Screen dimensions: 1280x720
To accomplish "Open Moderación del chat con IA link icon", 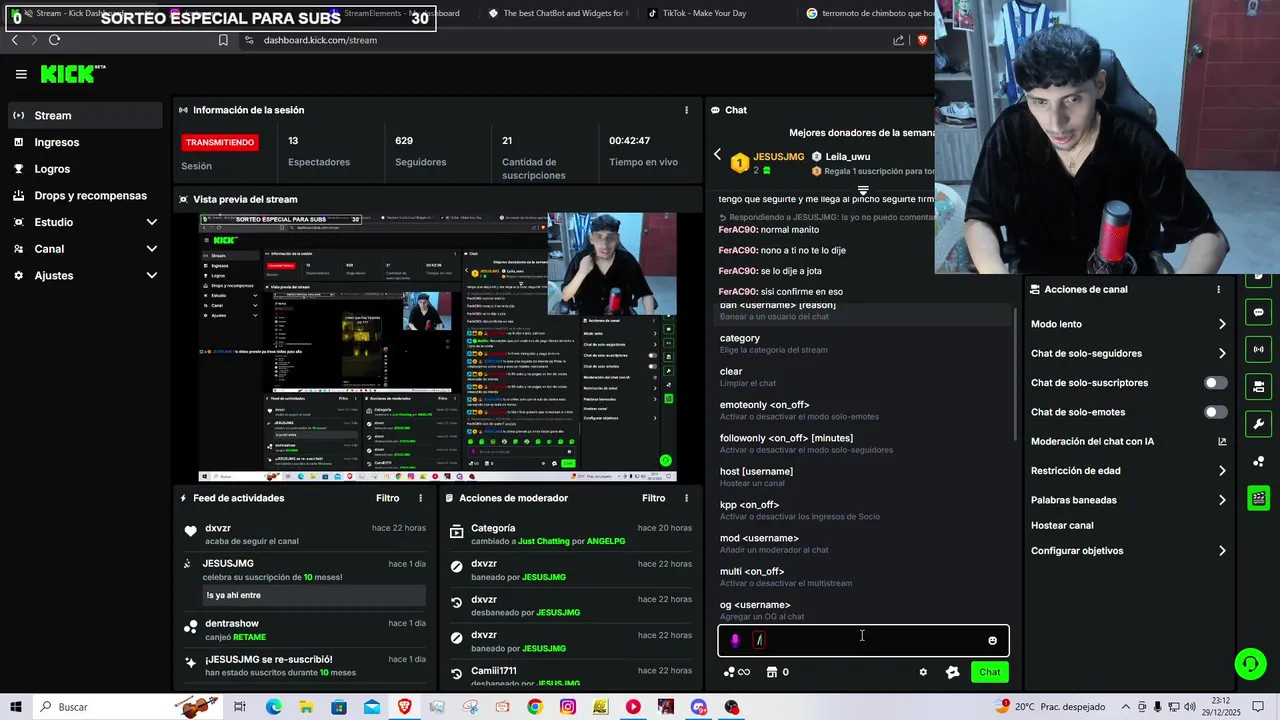I will pos(1222,441).
